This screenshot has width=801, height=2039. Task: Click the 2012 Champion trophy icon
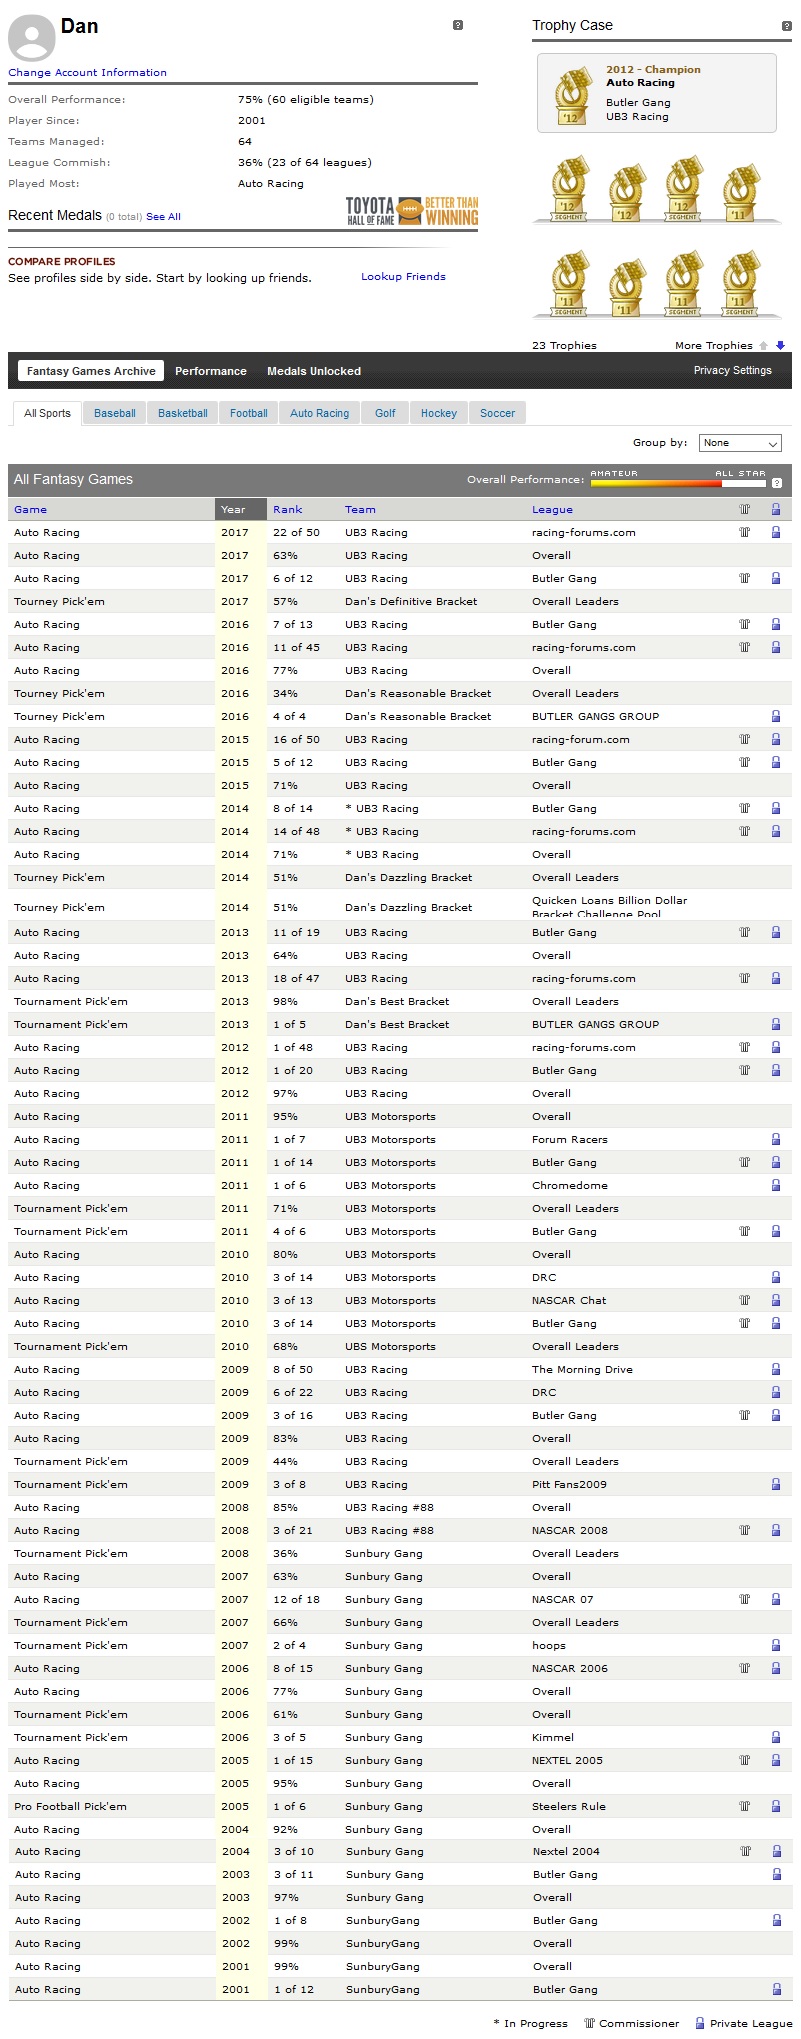(572, 95)
